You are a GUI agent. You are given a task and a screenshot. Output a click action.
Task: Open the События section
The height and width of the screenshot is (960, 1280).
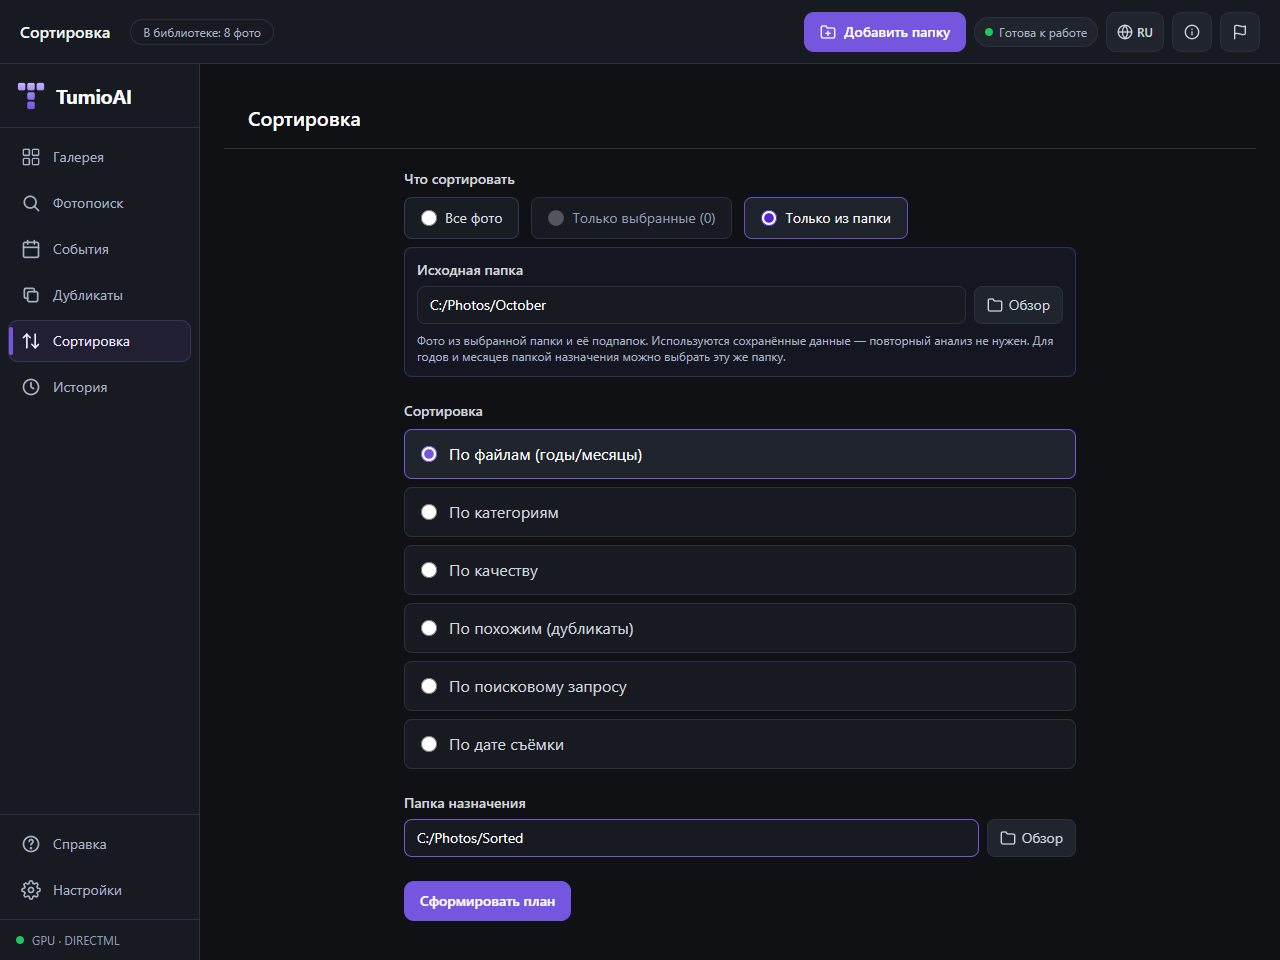[99, 249]
